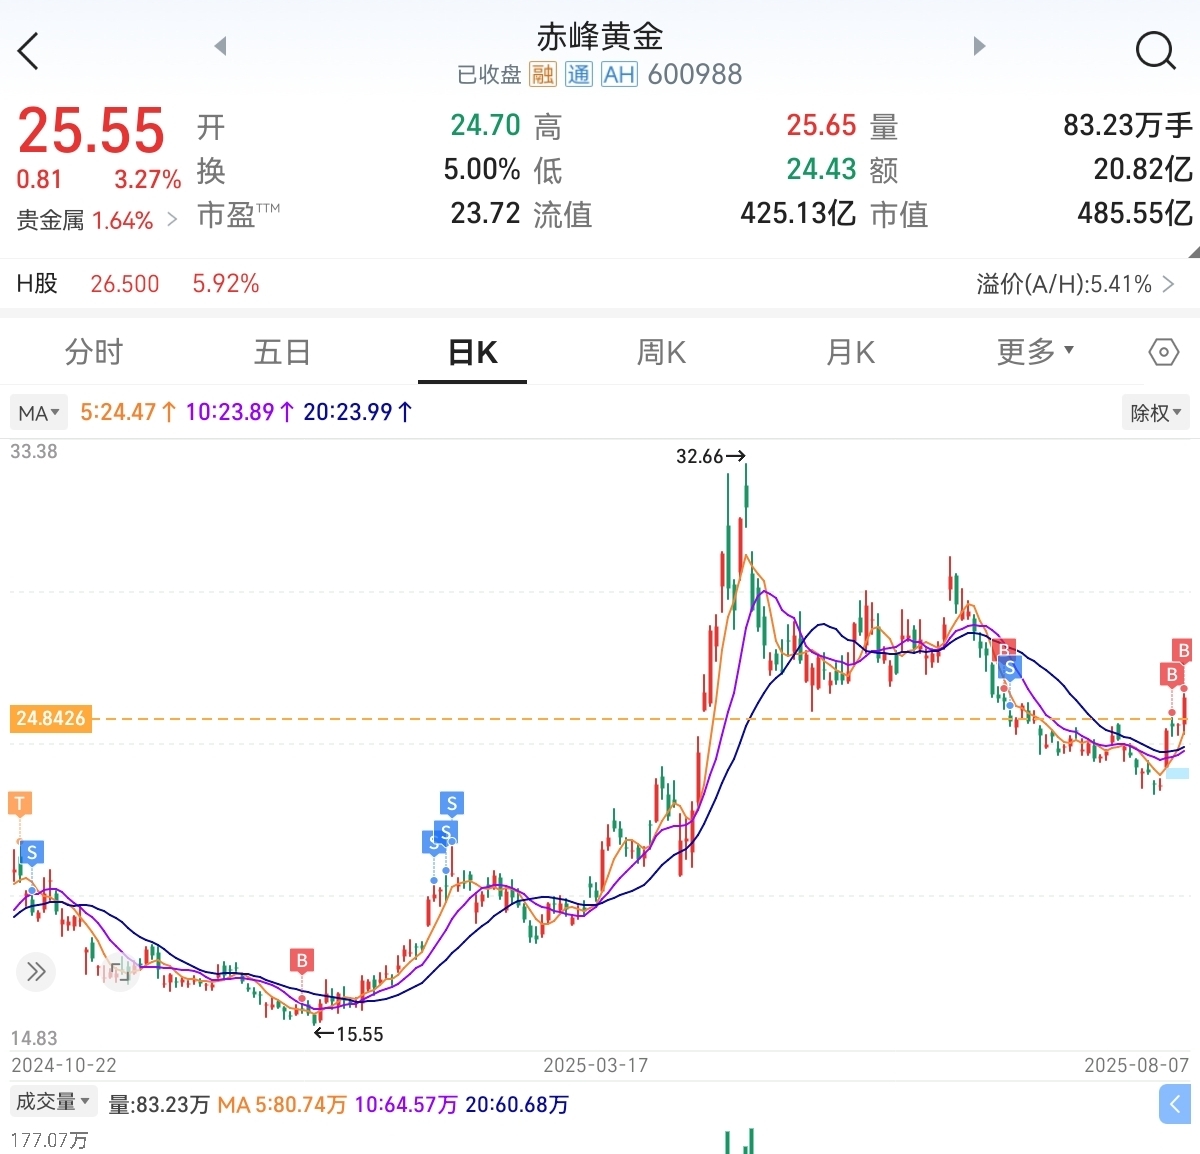Tap the stock code 600988
Image resolution: width=1200 pixels, height=1154 pixels.
coord(695,74)
